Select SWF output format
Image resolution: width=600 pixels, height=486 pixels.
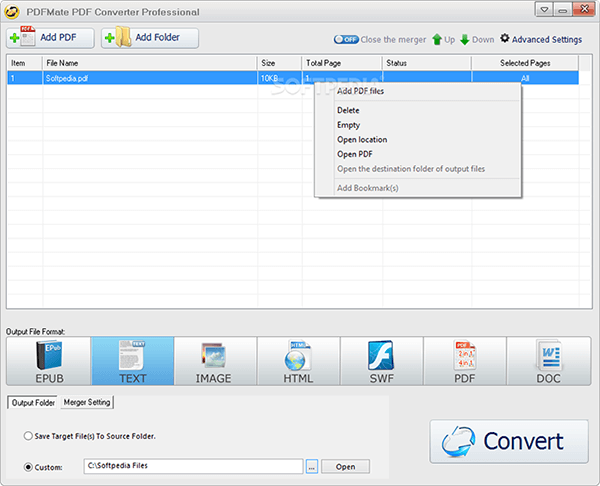pos(382,361)
